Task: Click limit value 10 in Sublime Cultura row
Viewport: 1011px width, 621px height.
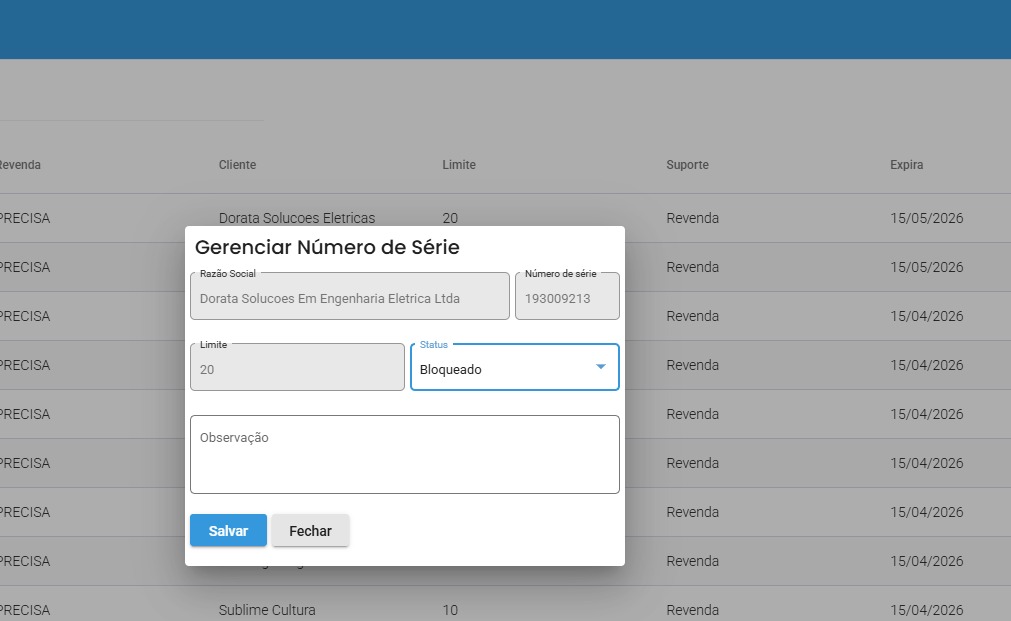Action: [450, 610]
